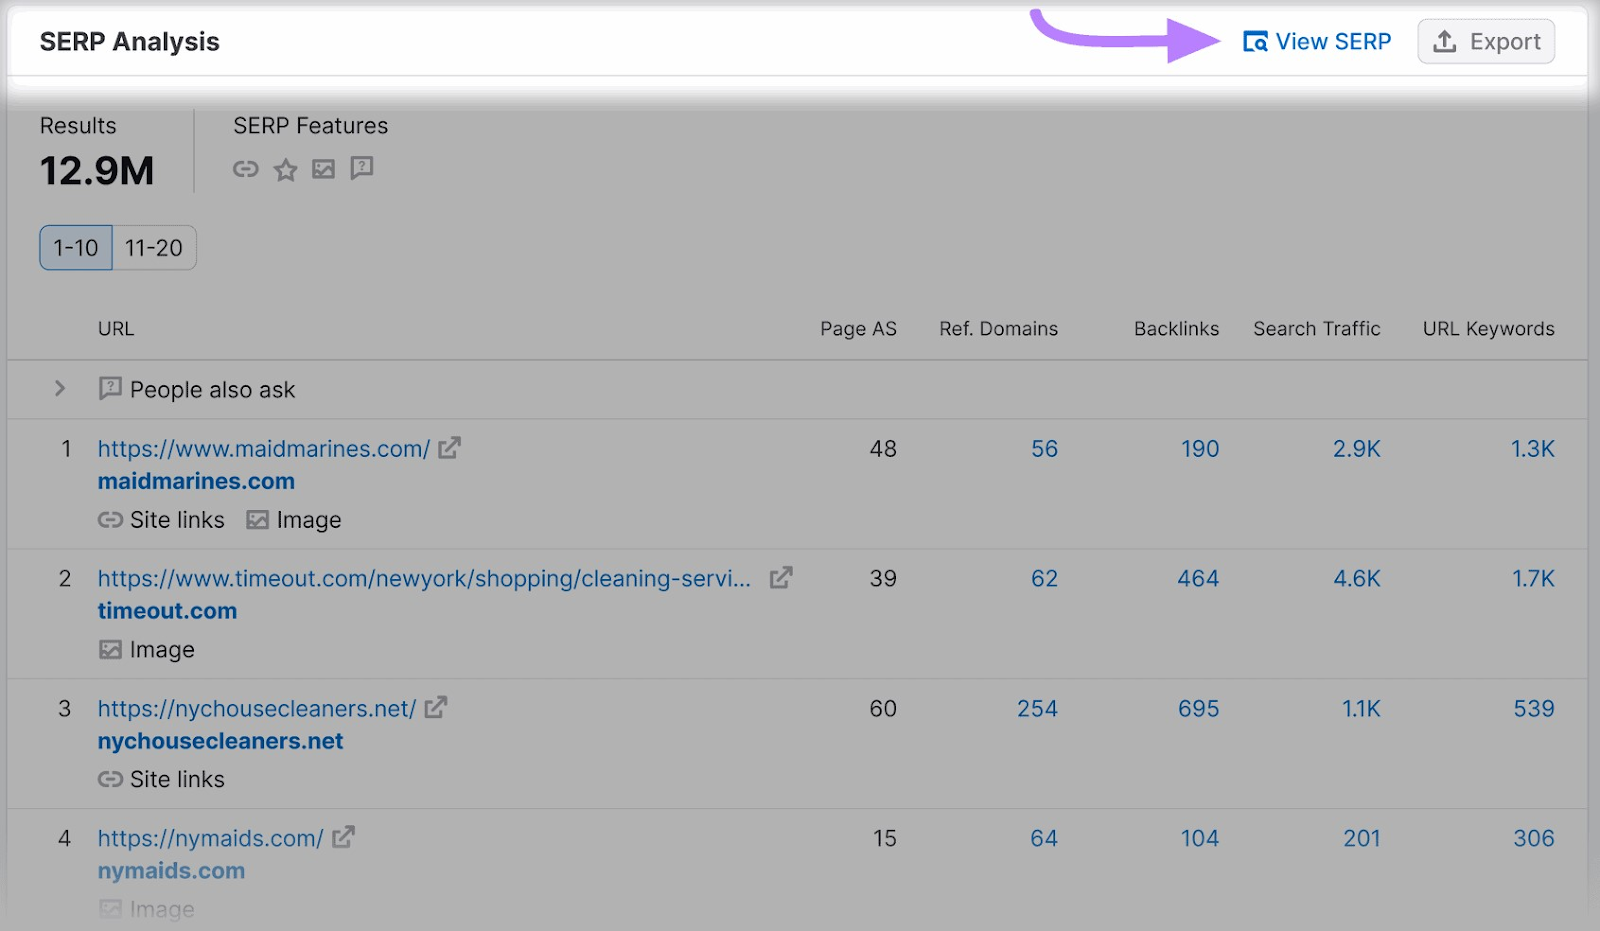Open timeout.com result in new tab
Image resolution: width=1600 pixels, height=931 pixels.
coord(780,576)
